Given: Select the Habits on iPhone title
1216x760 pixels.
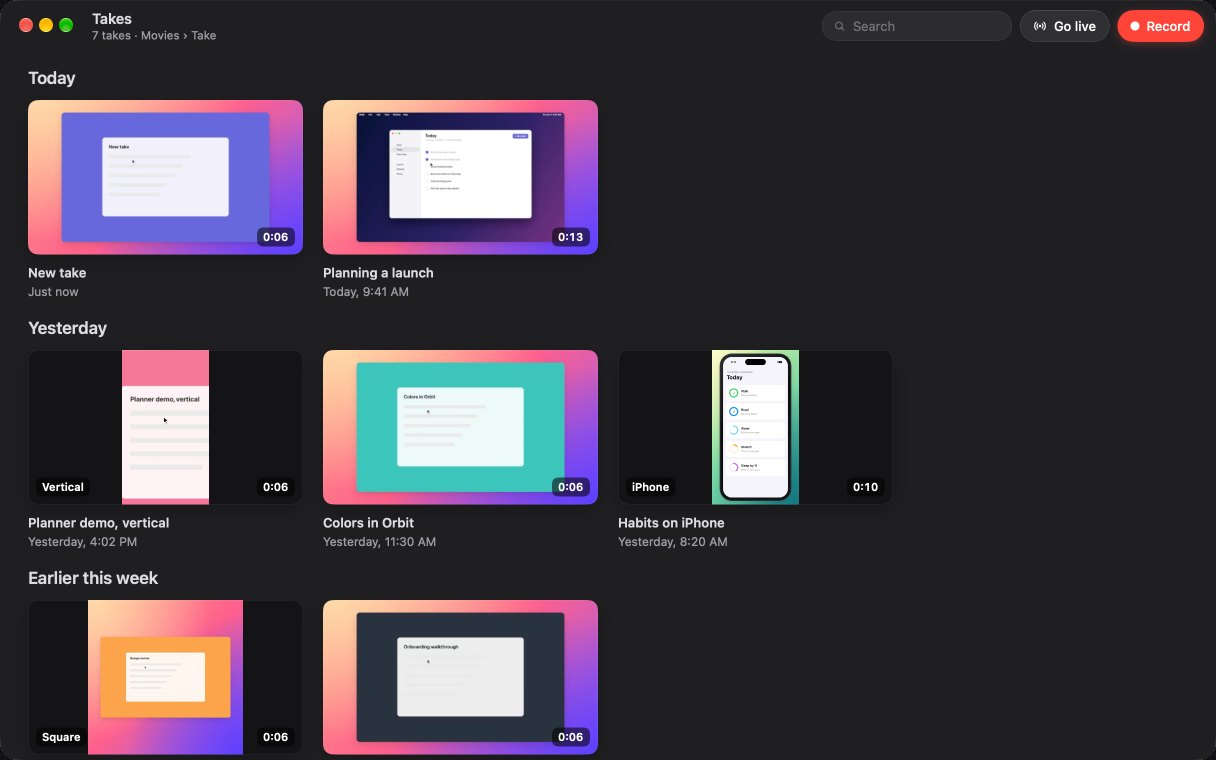Looking at the screenshot, I should (671, 523).
